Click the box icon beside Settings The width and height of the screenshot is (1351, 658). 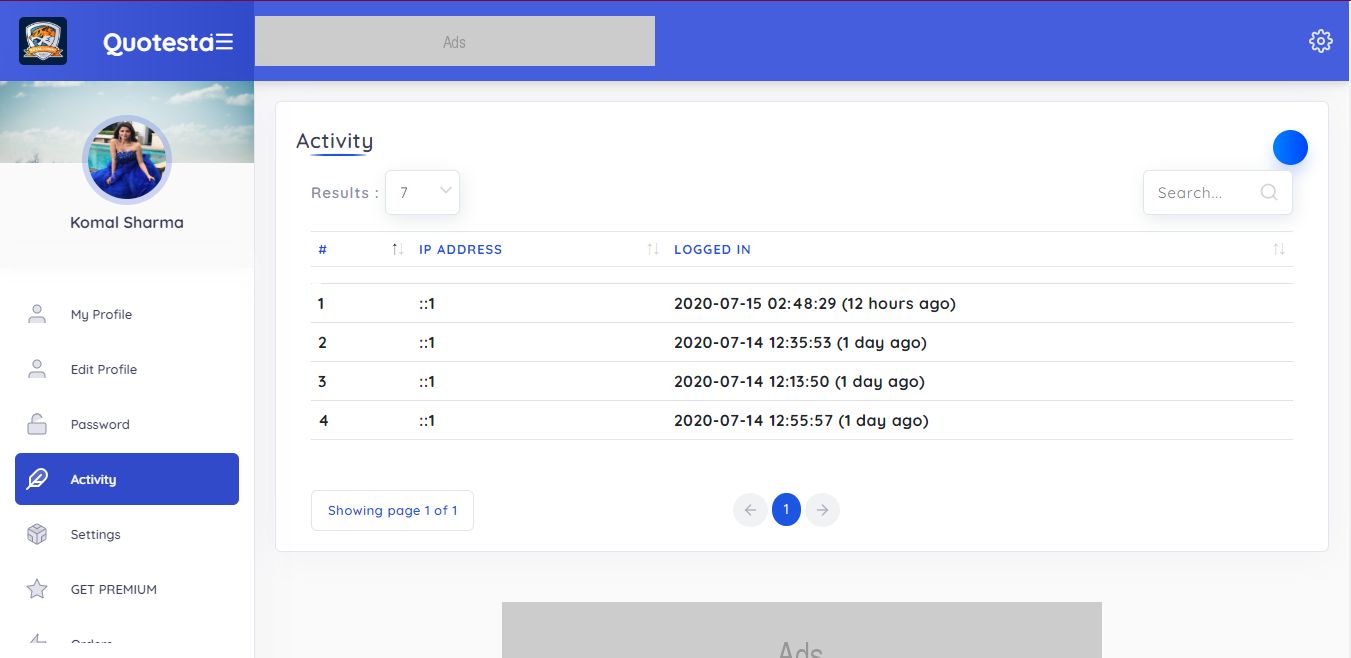pyautogui.click(x=37, y=534)
